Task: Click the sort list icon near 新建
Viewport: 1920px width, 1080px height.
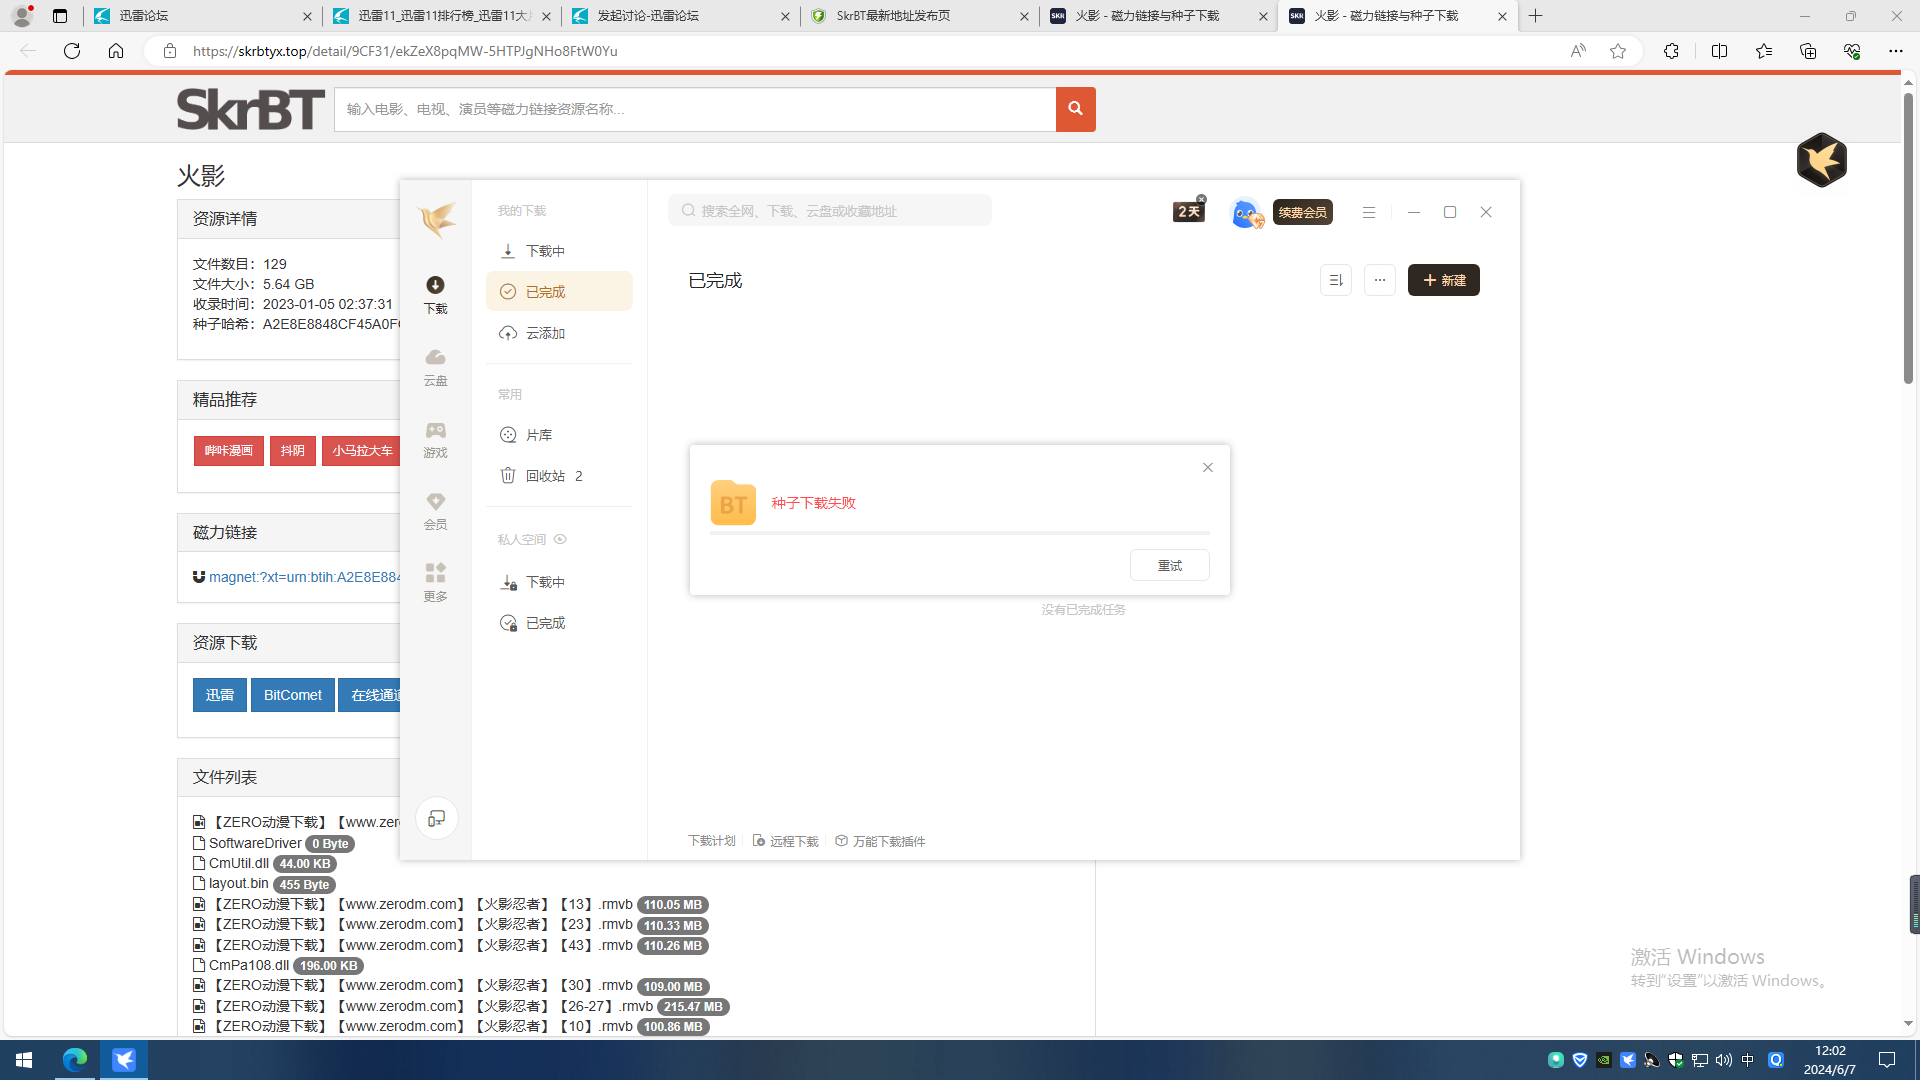Action: pos(1335,280)
